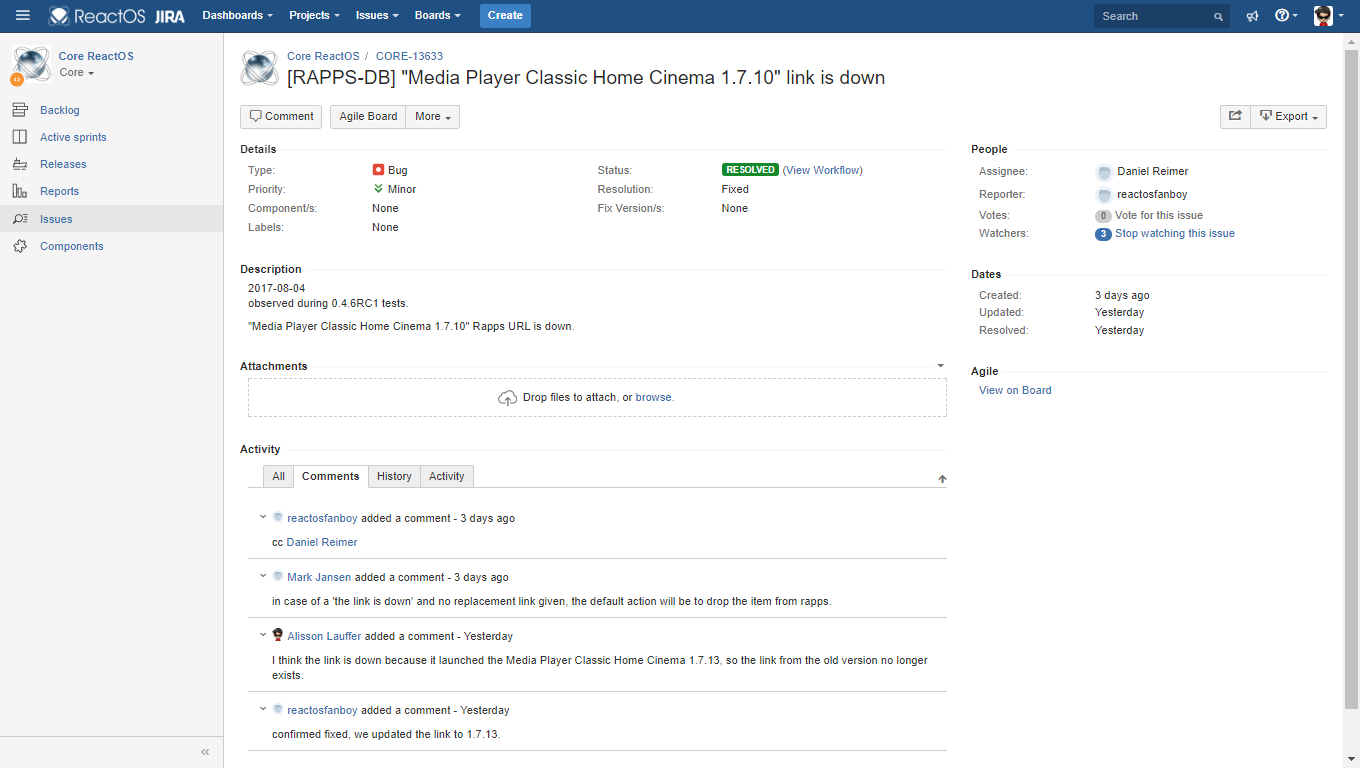
Task: Switch to the All activity tab
Action: [x=278, y=477]
